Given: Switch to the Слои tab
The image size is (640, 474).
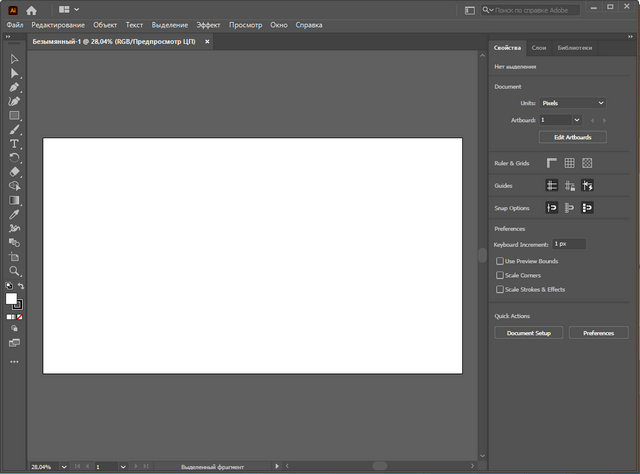Looking at the screenshot, I should coord(539,47).
